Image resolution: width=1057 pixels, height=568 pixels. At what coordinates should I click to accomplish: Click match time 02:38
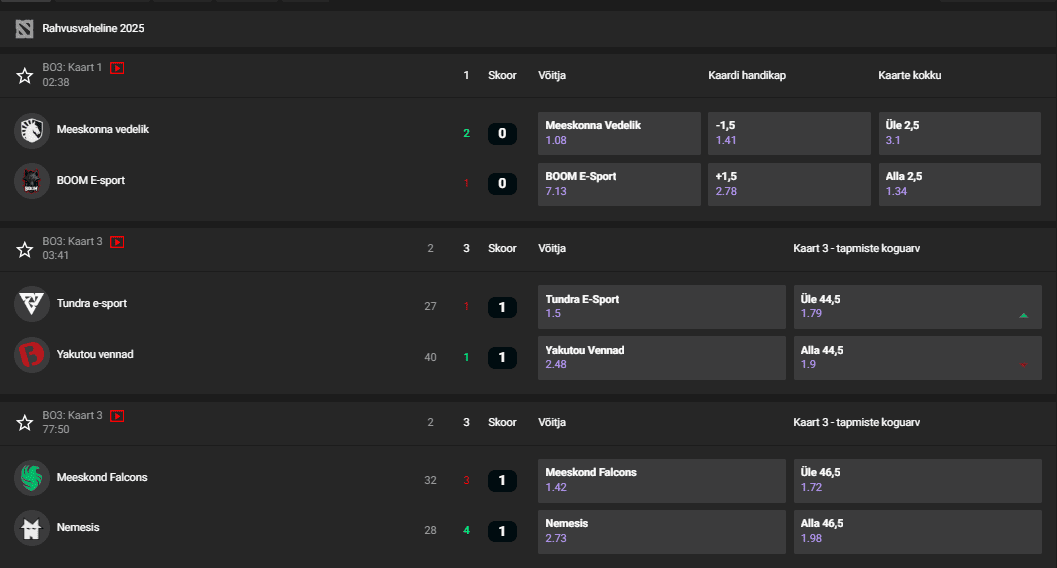(x=56, y=82)
